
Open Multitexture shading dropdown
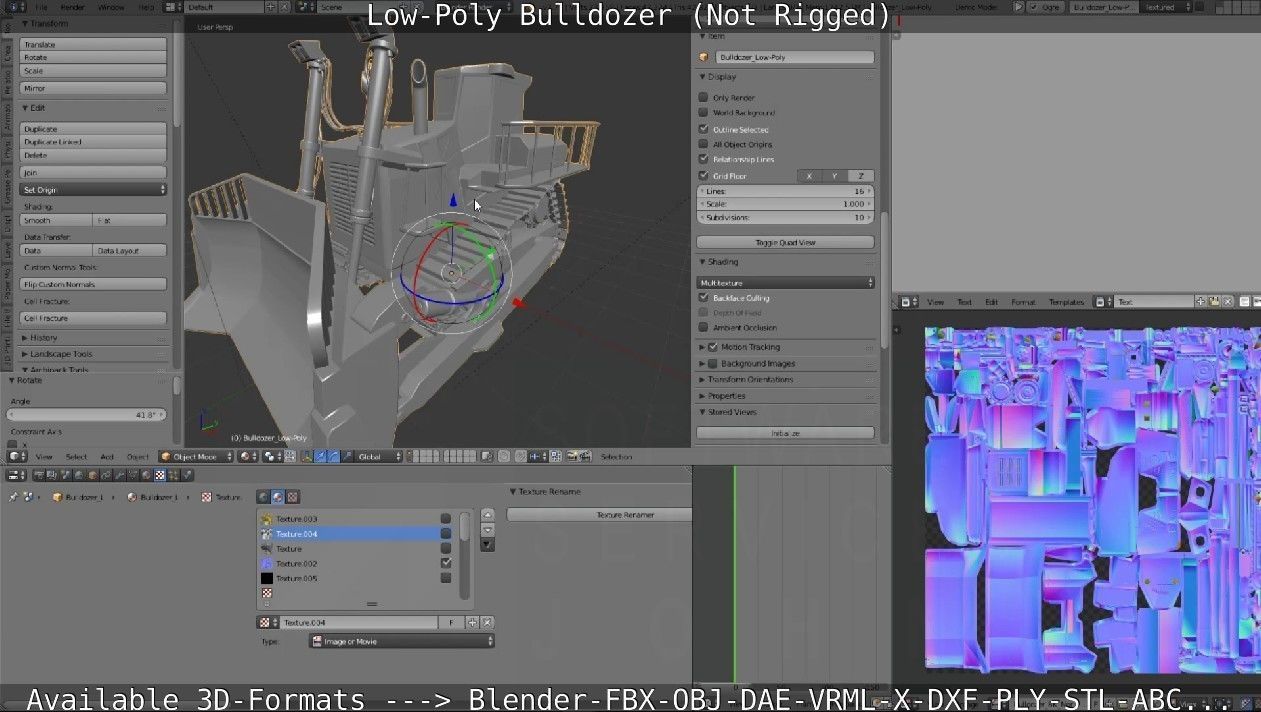click(x=786, y=283)
